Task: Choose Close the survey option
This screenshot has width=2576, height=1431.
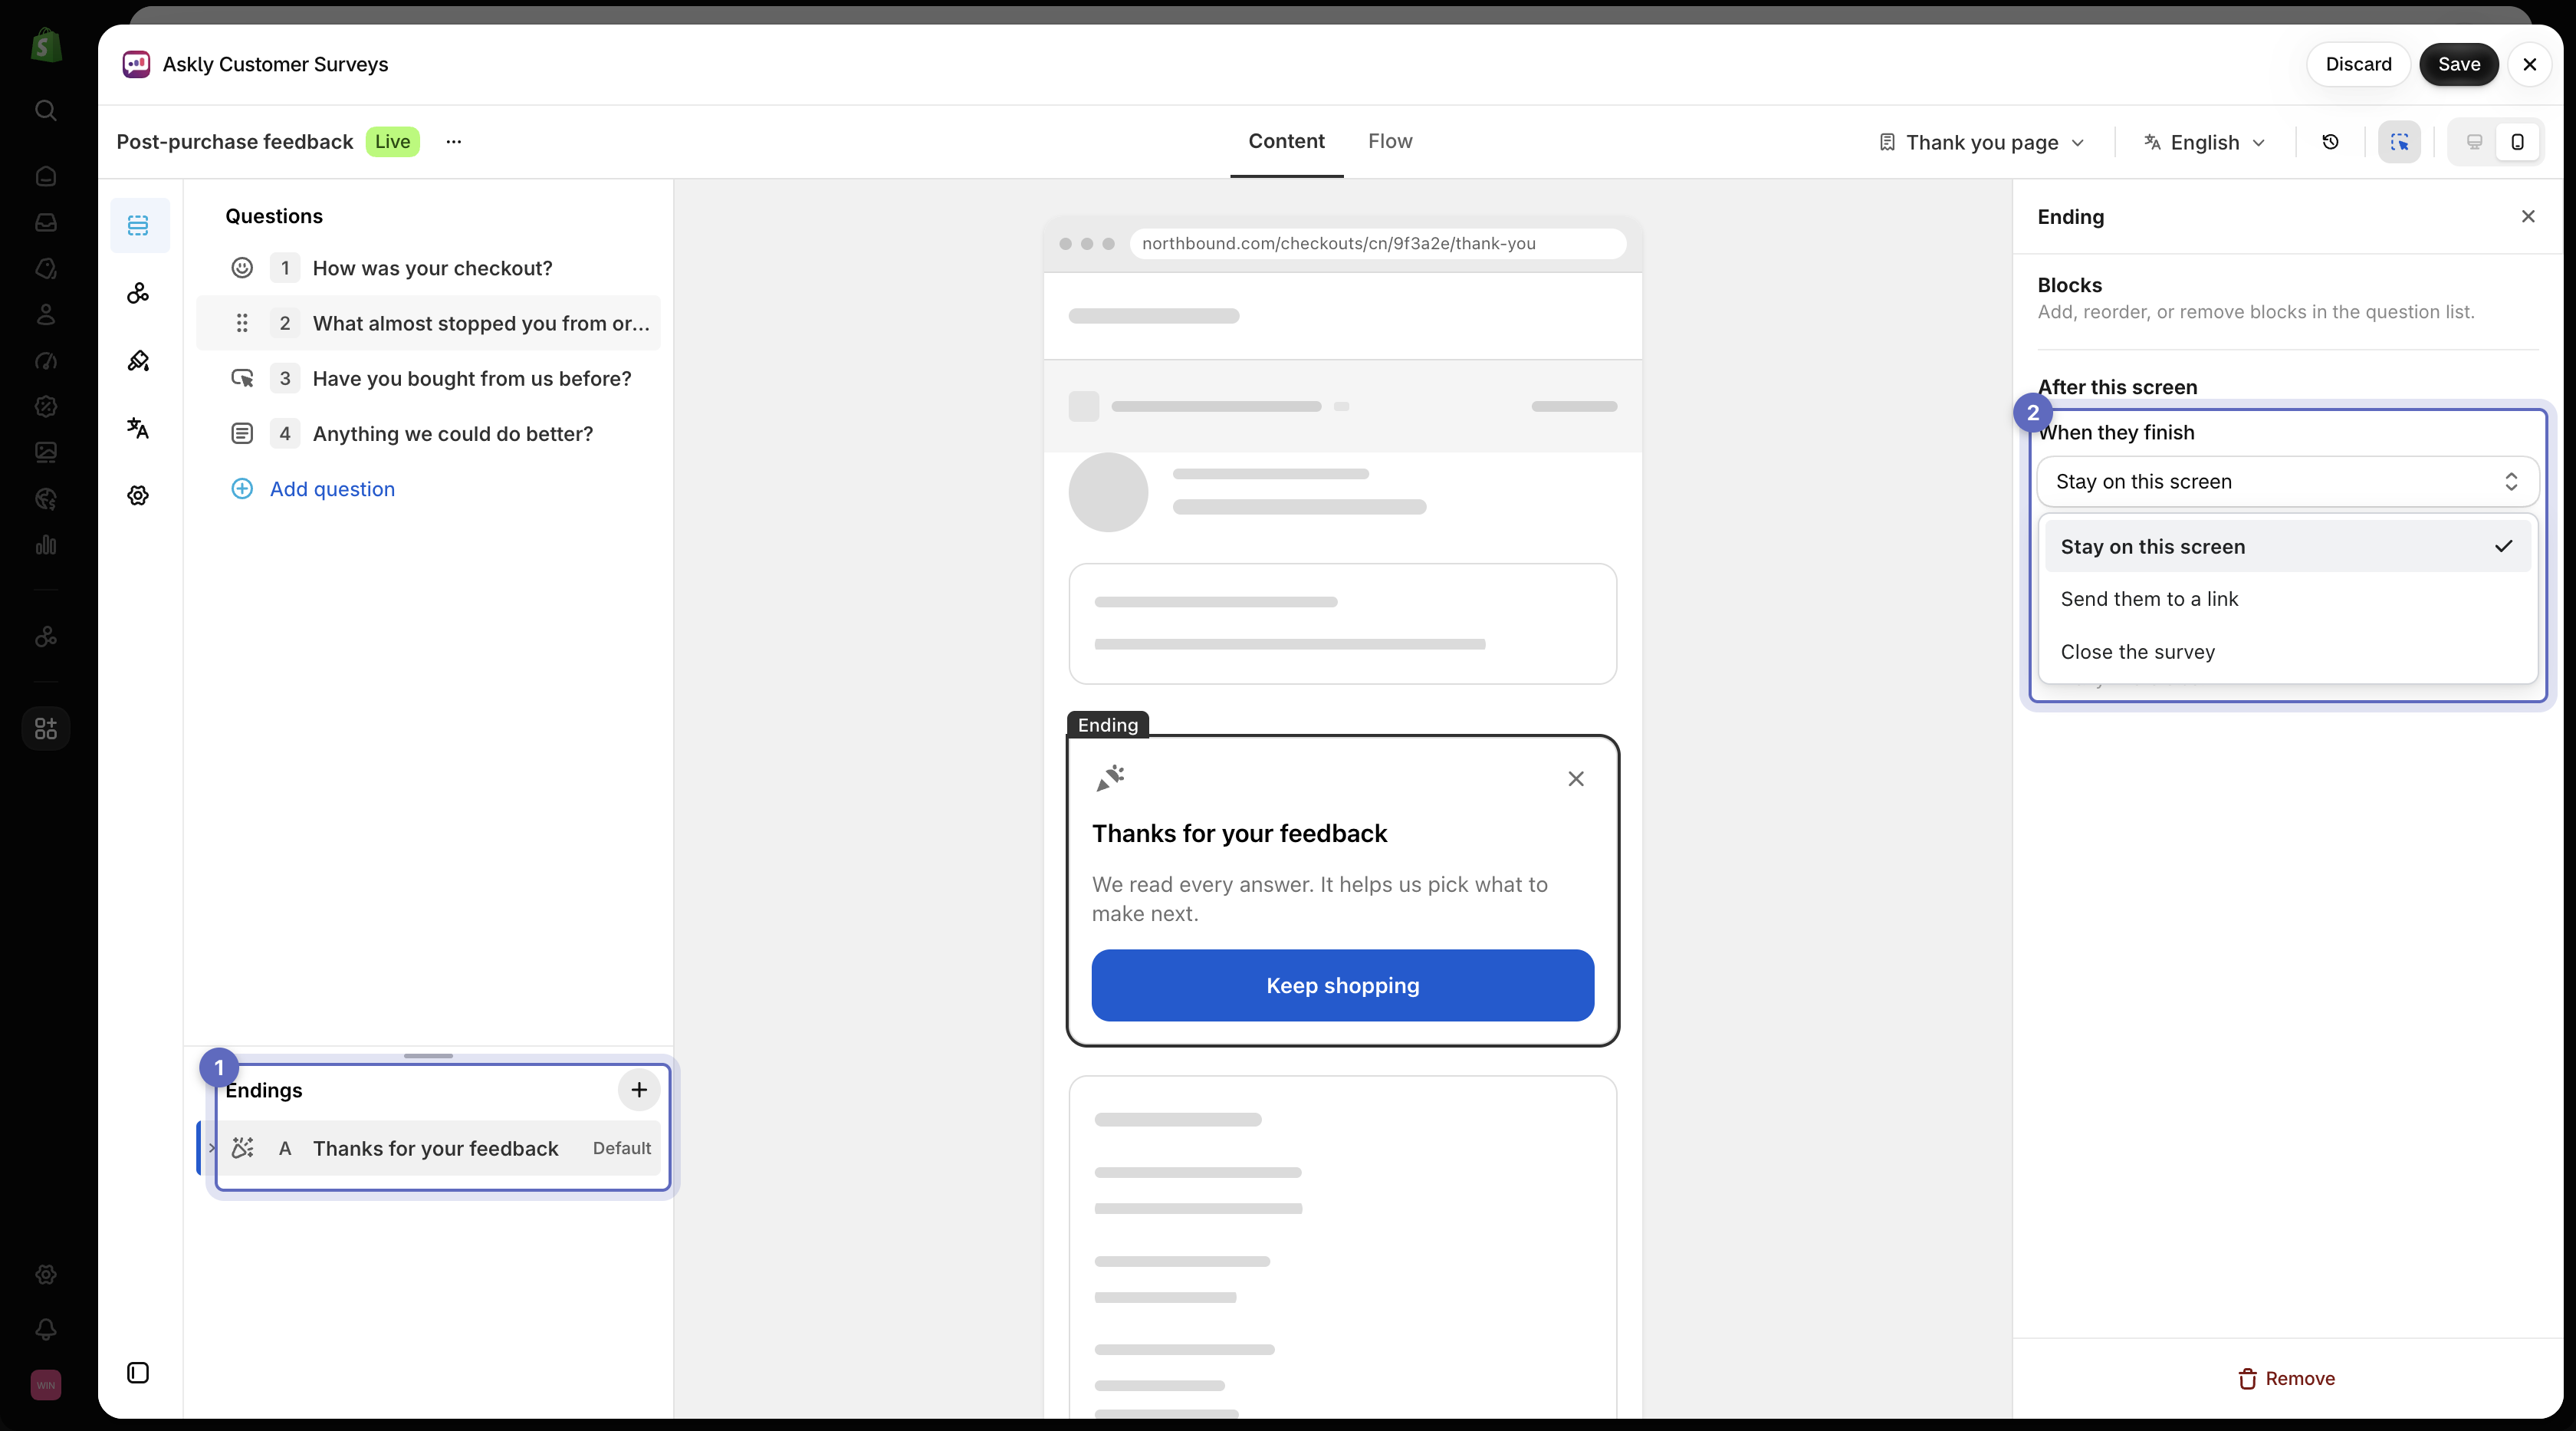Action: [2287, 652]
